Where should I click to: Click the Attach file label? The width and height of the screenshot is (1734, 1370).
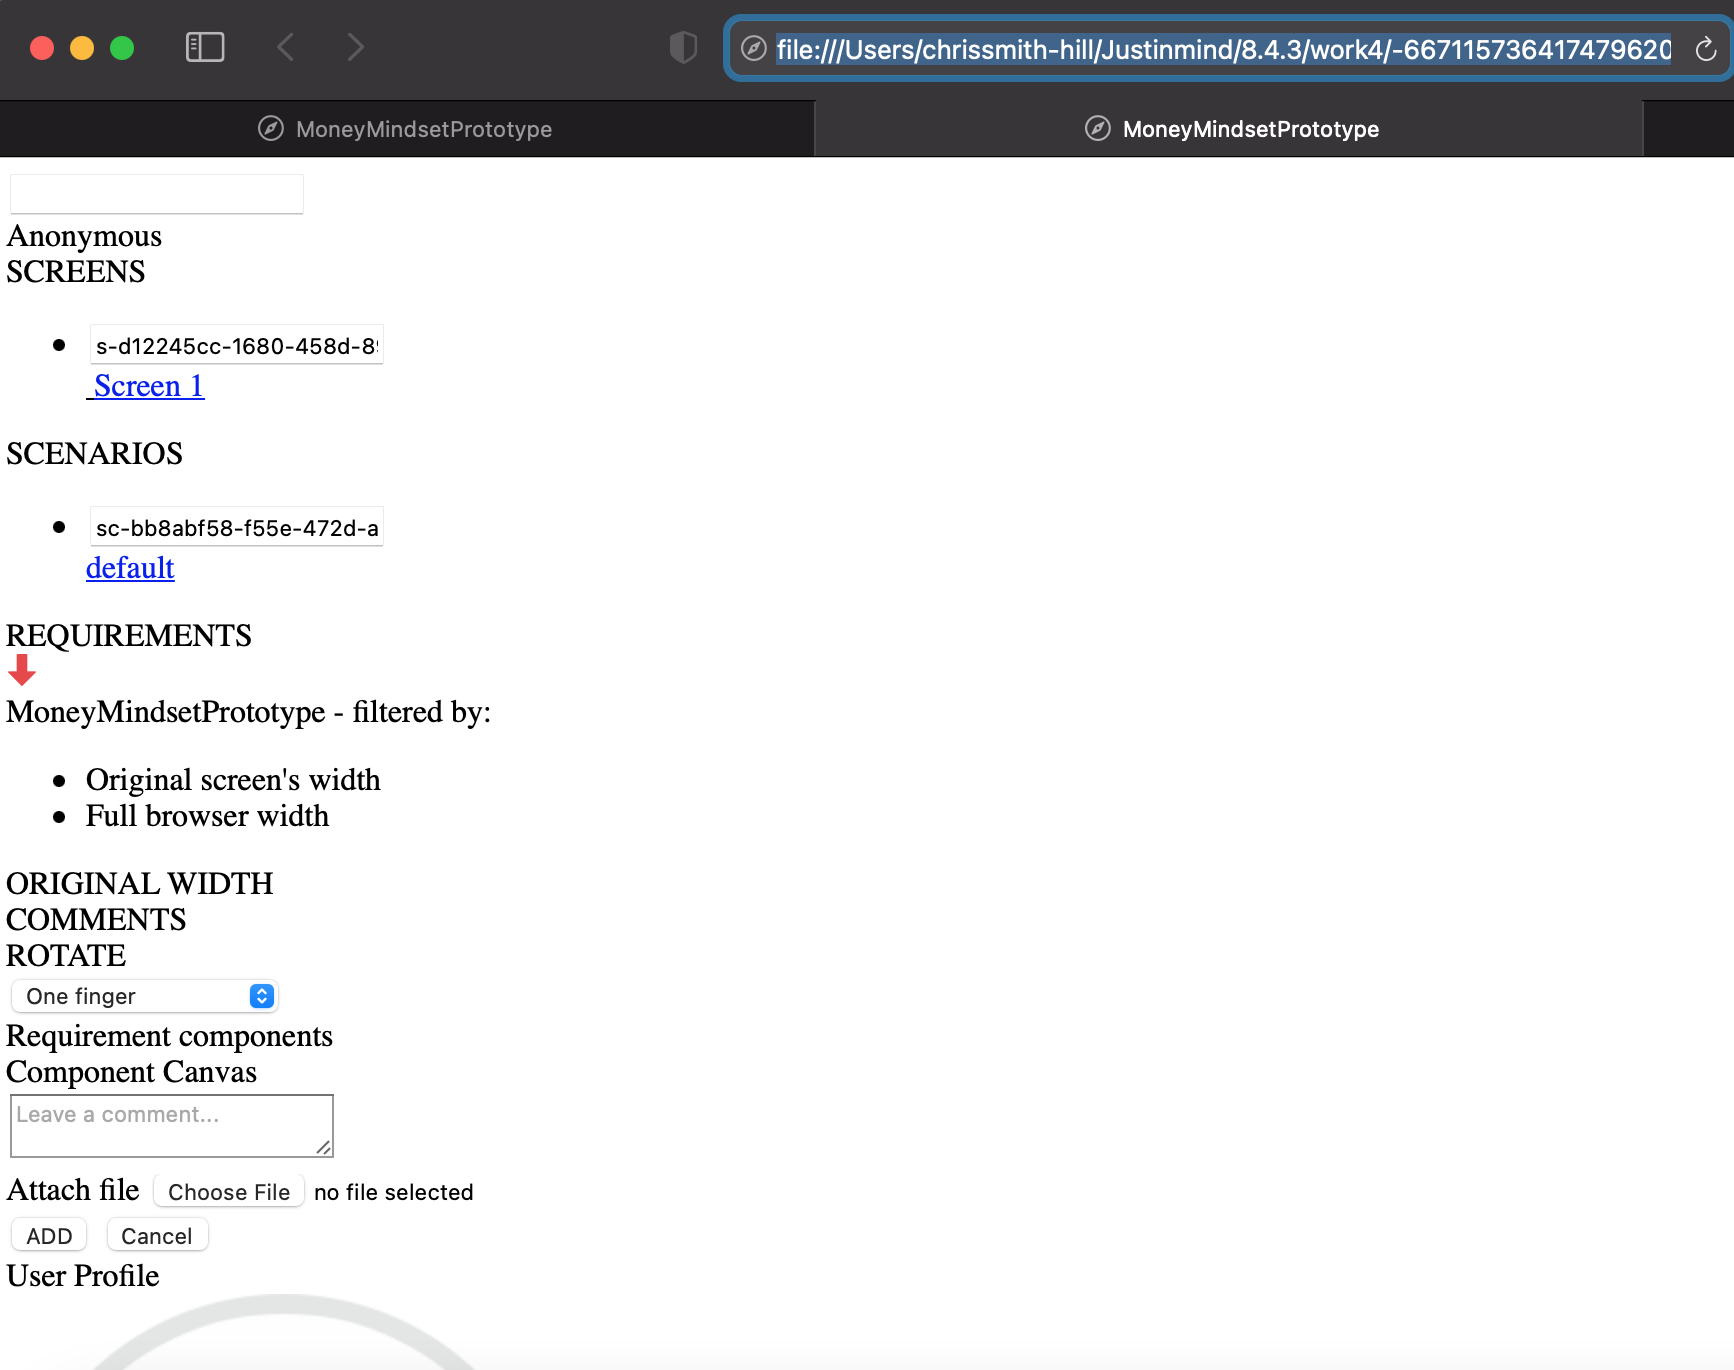pos(73,1190)
